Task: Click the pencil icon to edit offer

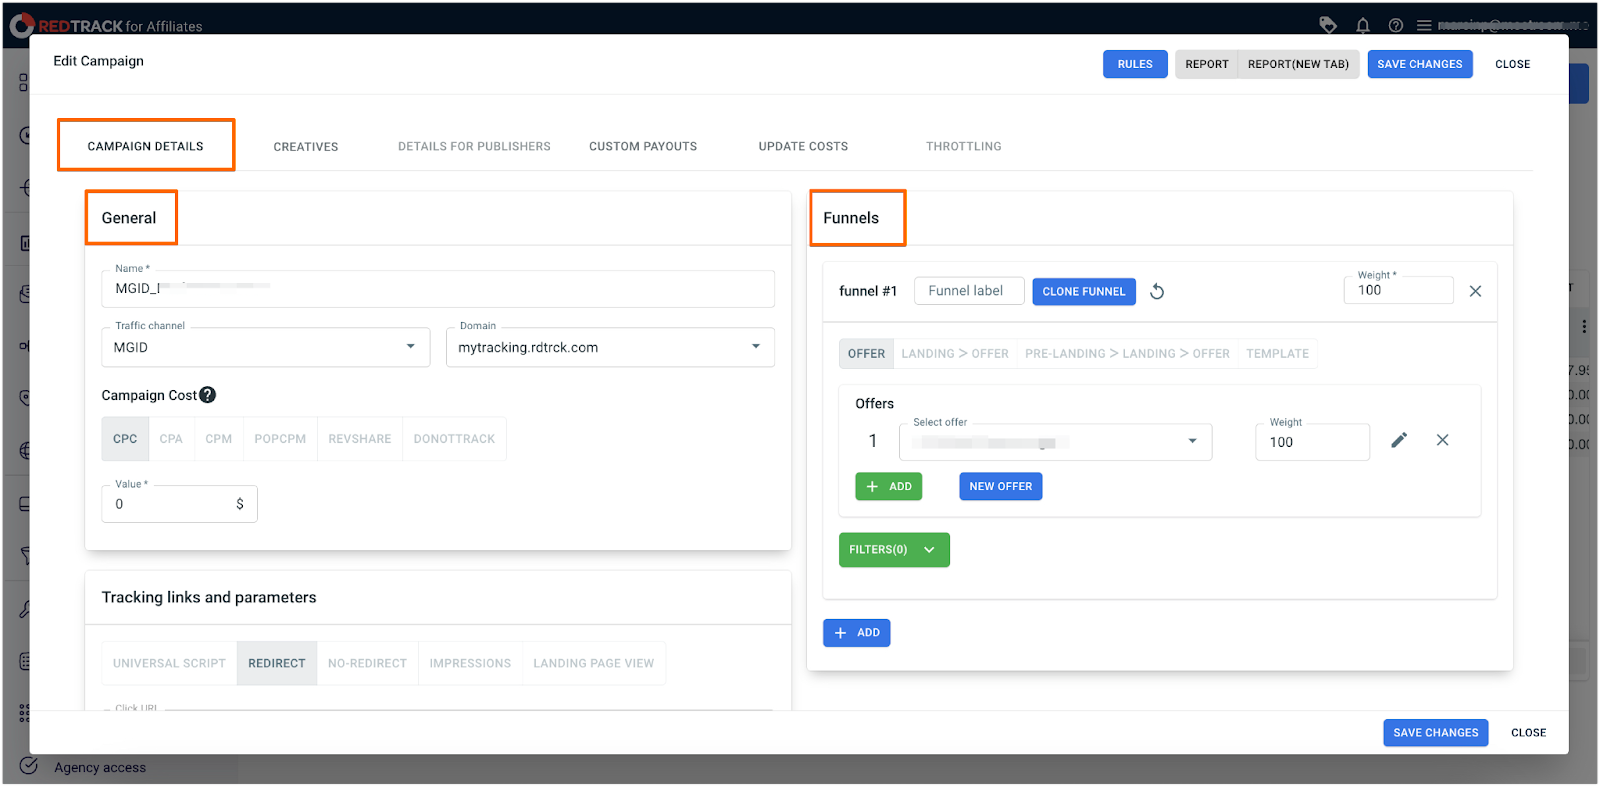Action: 1399,440
